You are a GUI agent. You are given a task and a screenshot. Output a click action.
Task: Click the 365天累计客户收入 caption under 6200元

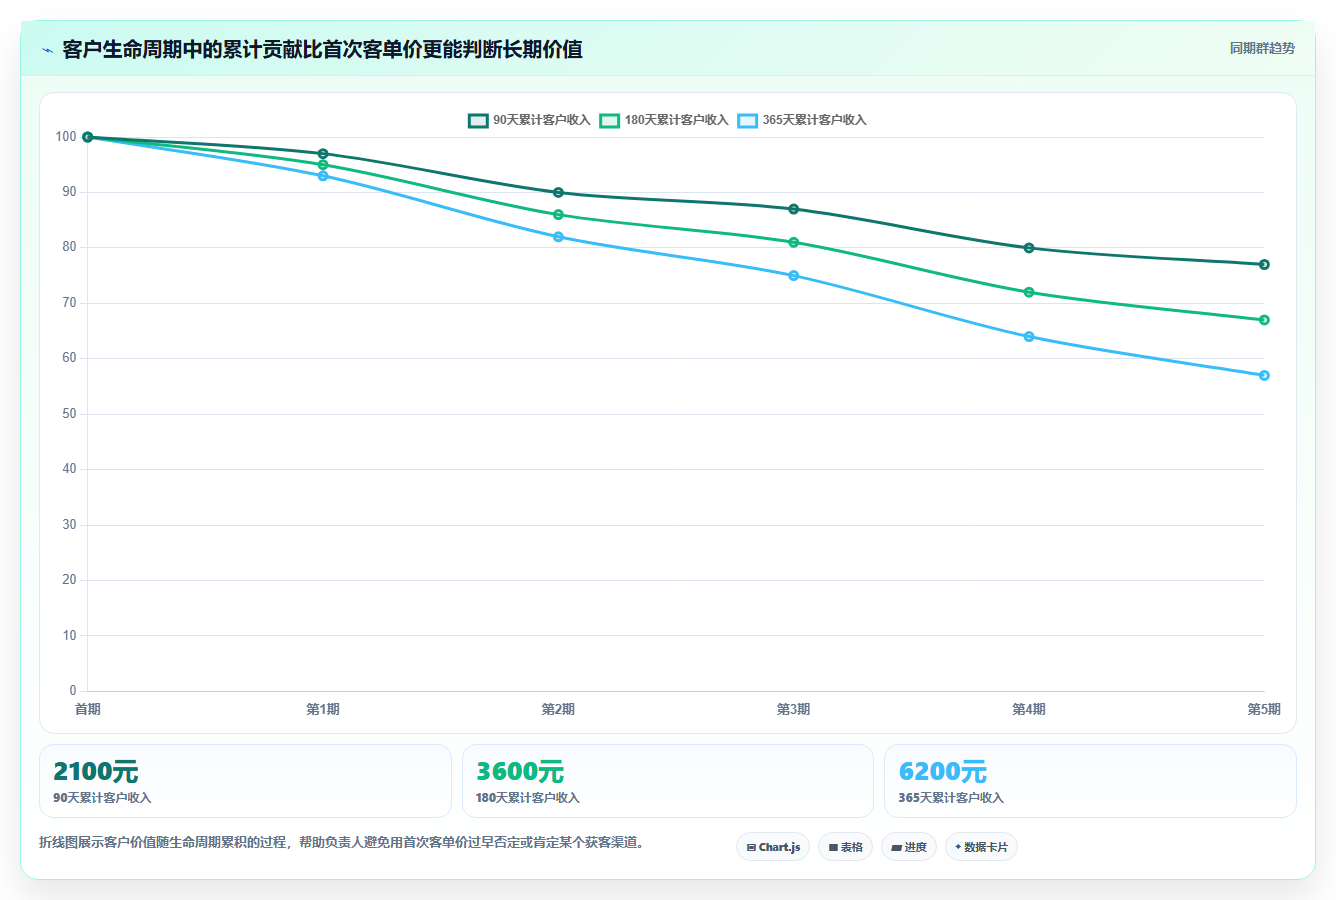click(951, 798)
